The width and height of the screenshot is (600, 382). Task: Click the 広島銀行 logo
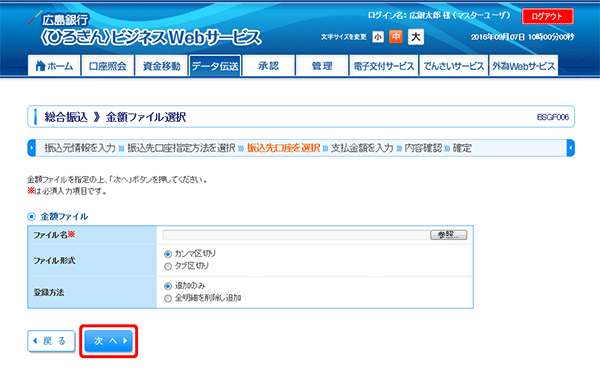pyautogui.click(x=58, y=19)
